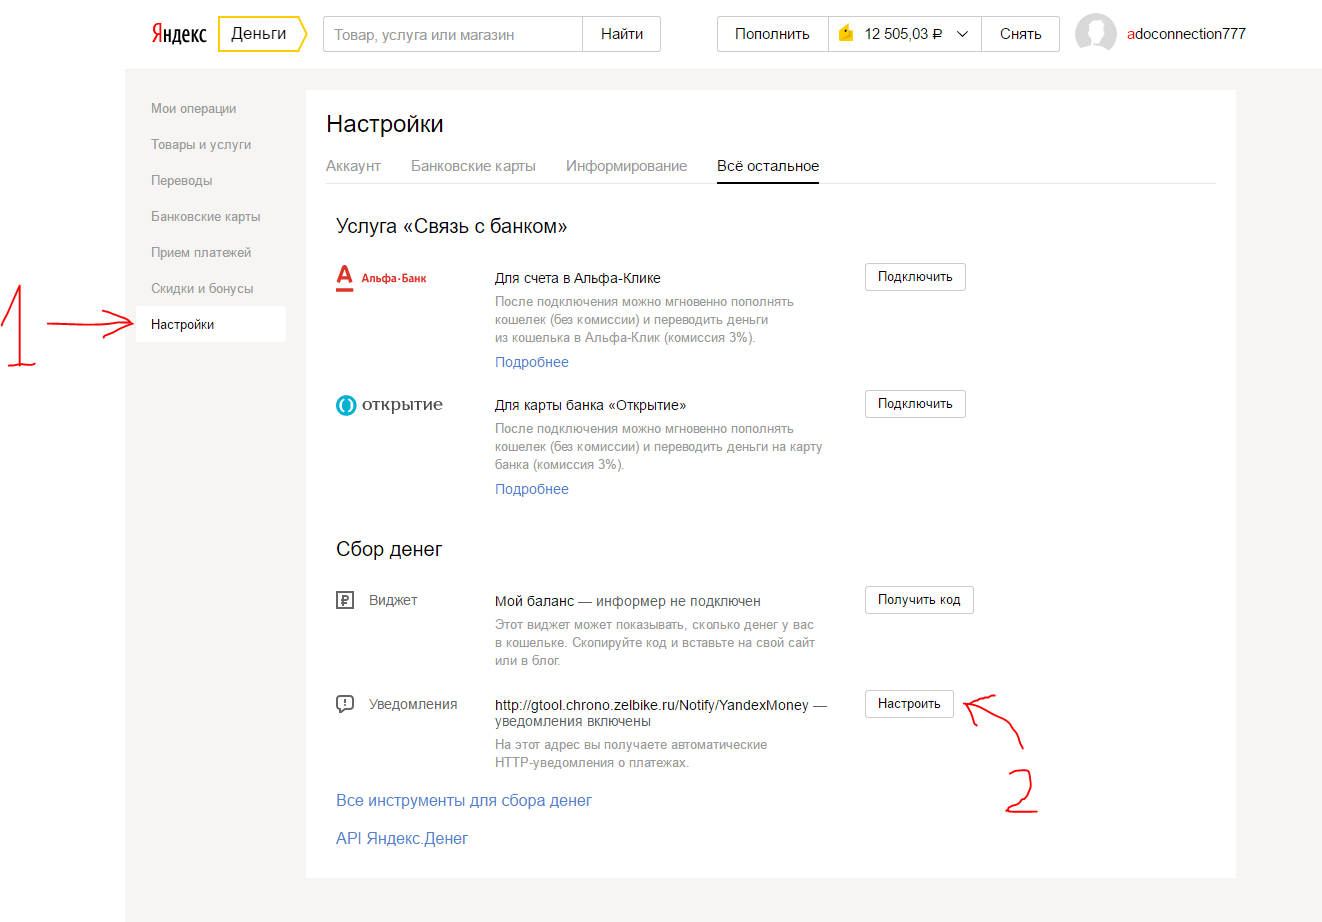Viewport: 1322px width, 922px height.
Task: Click the Для карты банка «Открытие» title
Action: click(x=591, y=405)
